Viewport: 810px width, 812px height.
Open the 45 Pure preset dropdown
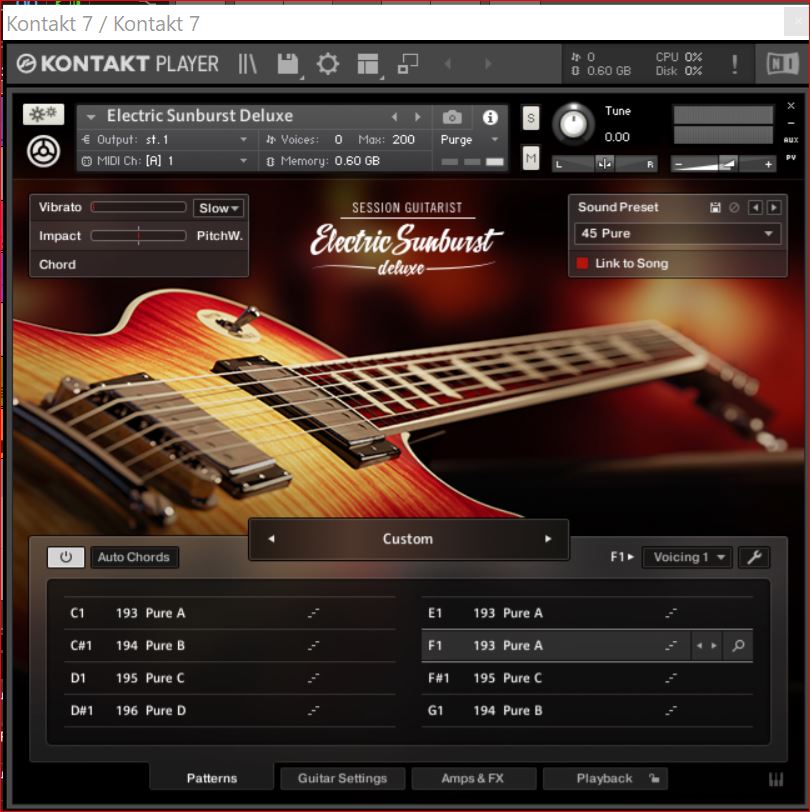[677, 234]
